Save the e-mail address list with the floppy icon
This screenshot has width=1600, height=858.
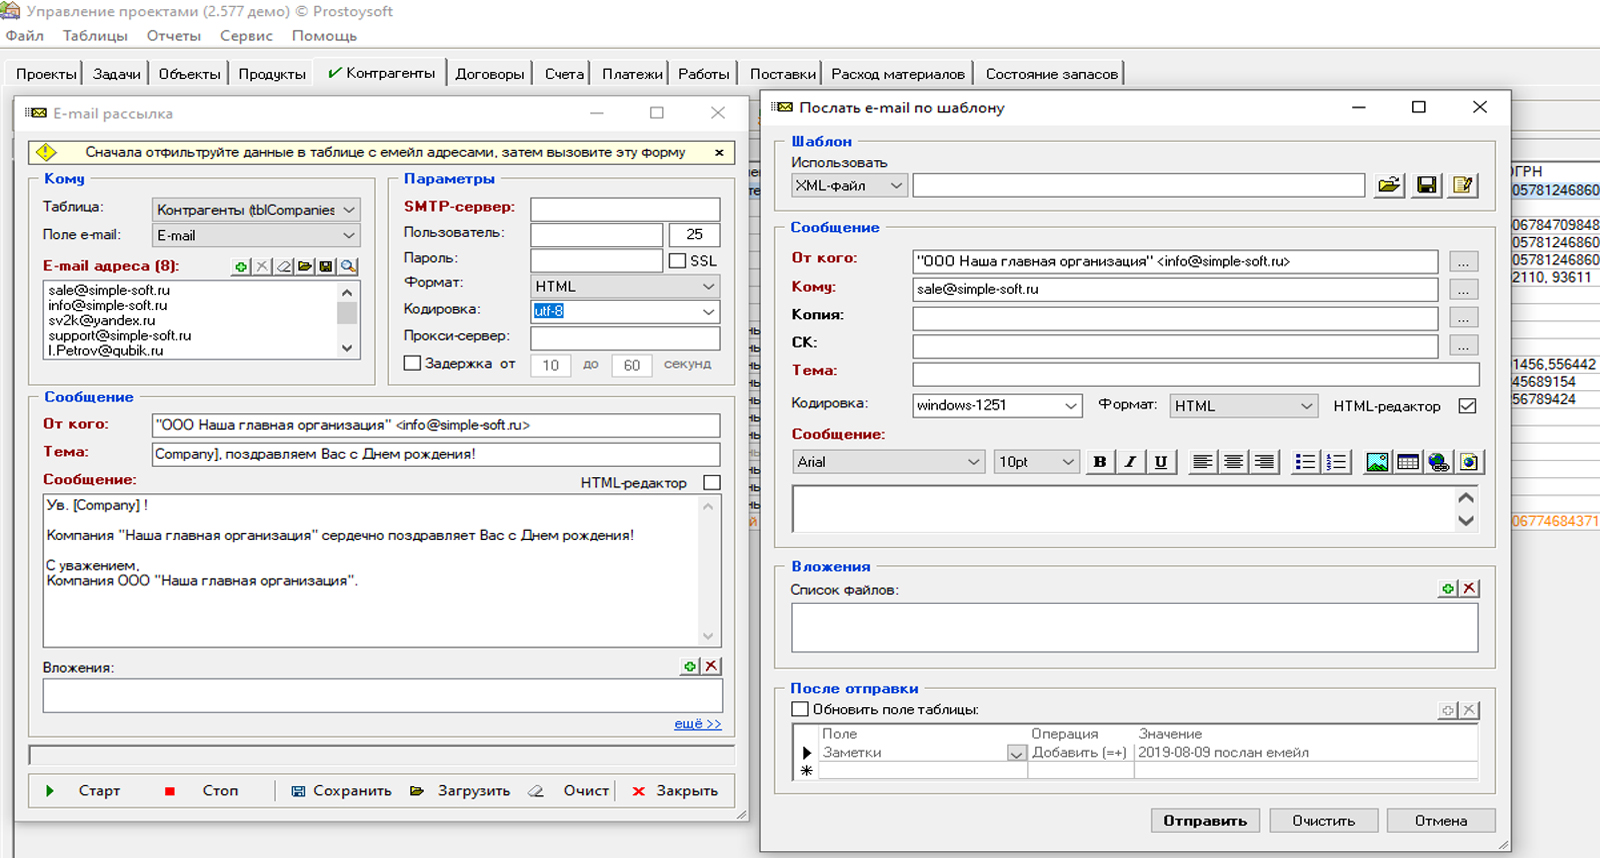click(326, 266)
